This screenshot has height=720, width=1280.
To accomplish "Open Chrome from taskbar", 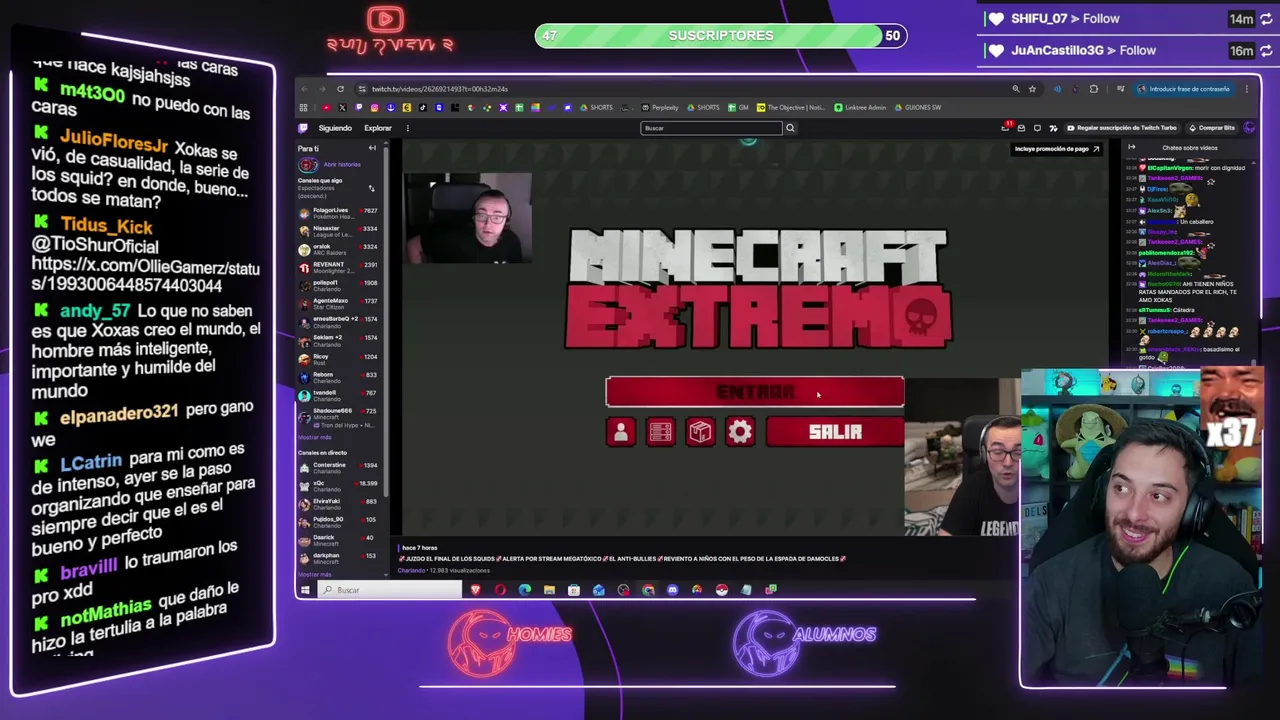I will tap(648, 590).
